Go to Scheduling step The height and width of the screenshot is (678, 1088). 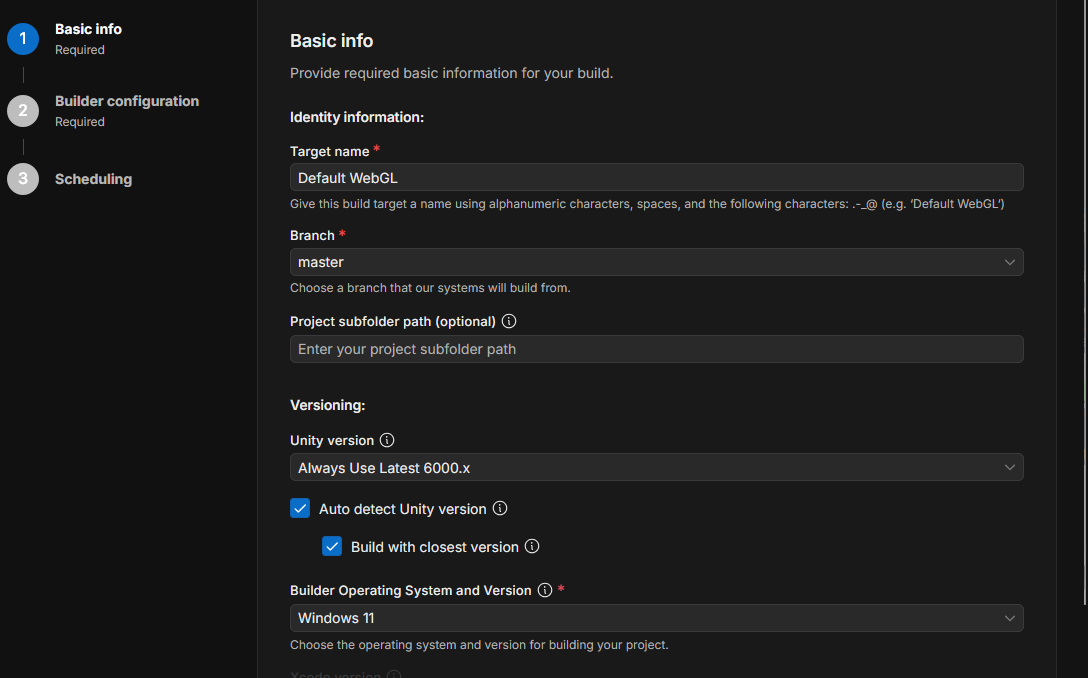93,179
